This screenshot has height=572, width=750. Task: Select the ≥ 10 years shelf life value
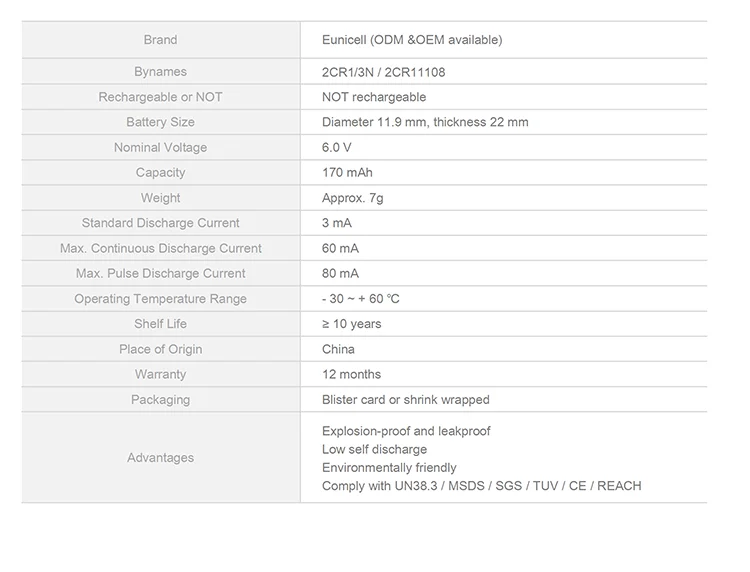(x=352, y=324)
